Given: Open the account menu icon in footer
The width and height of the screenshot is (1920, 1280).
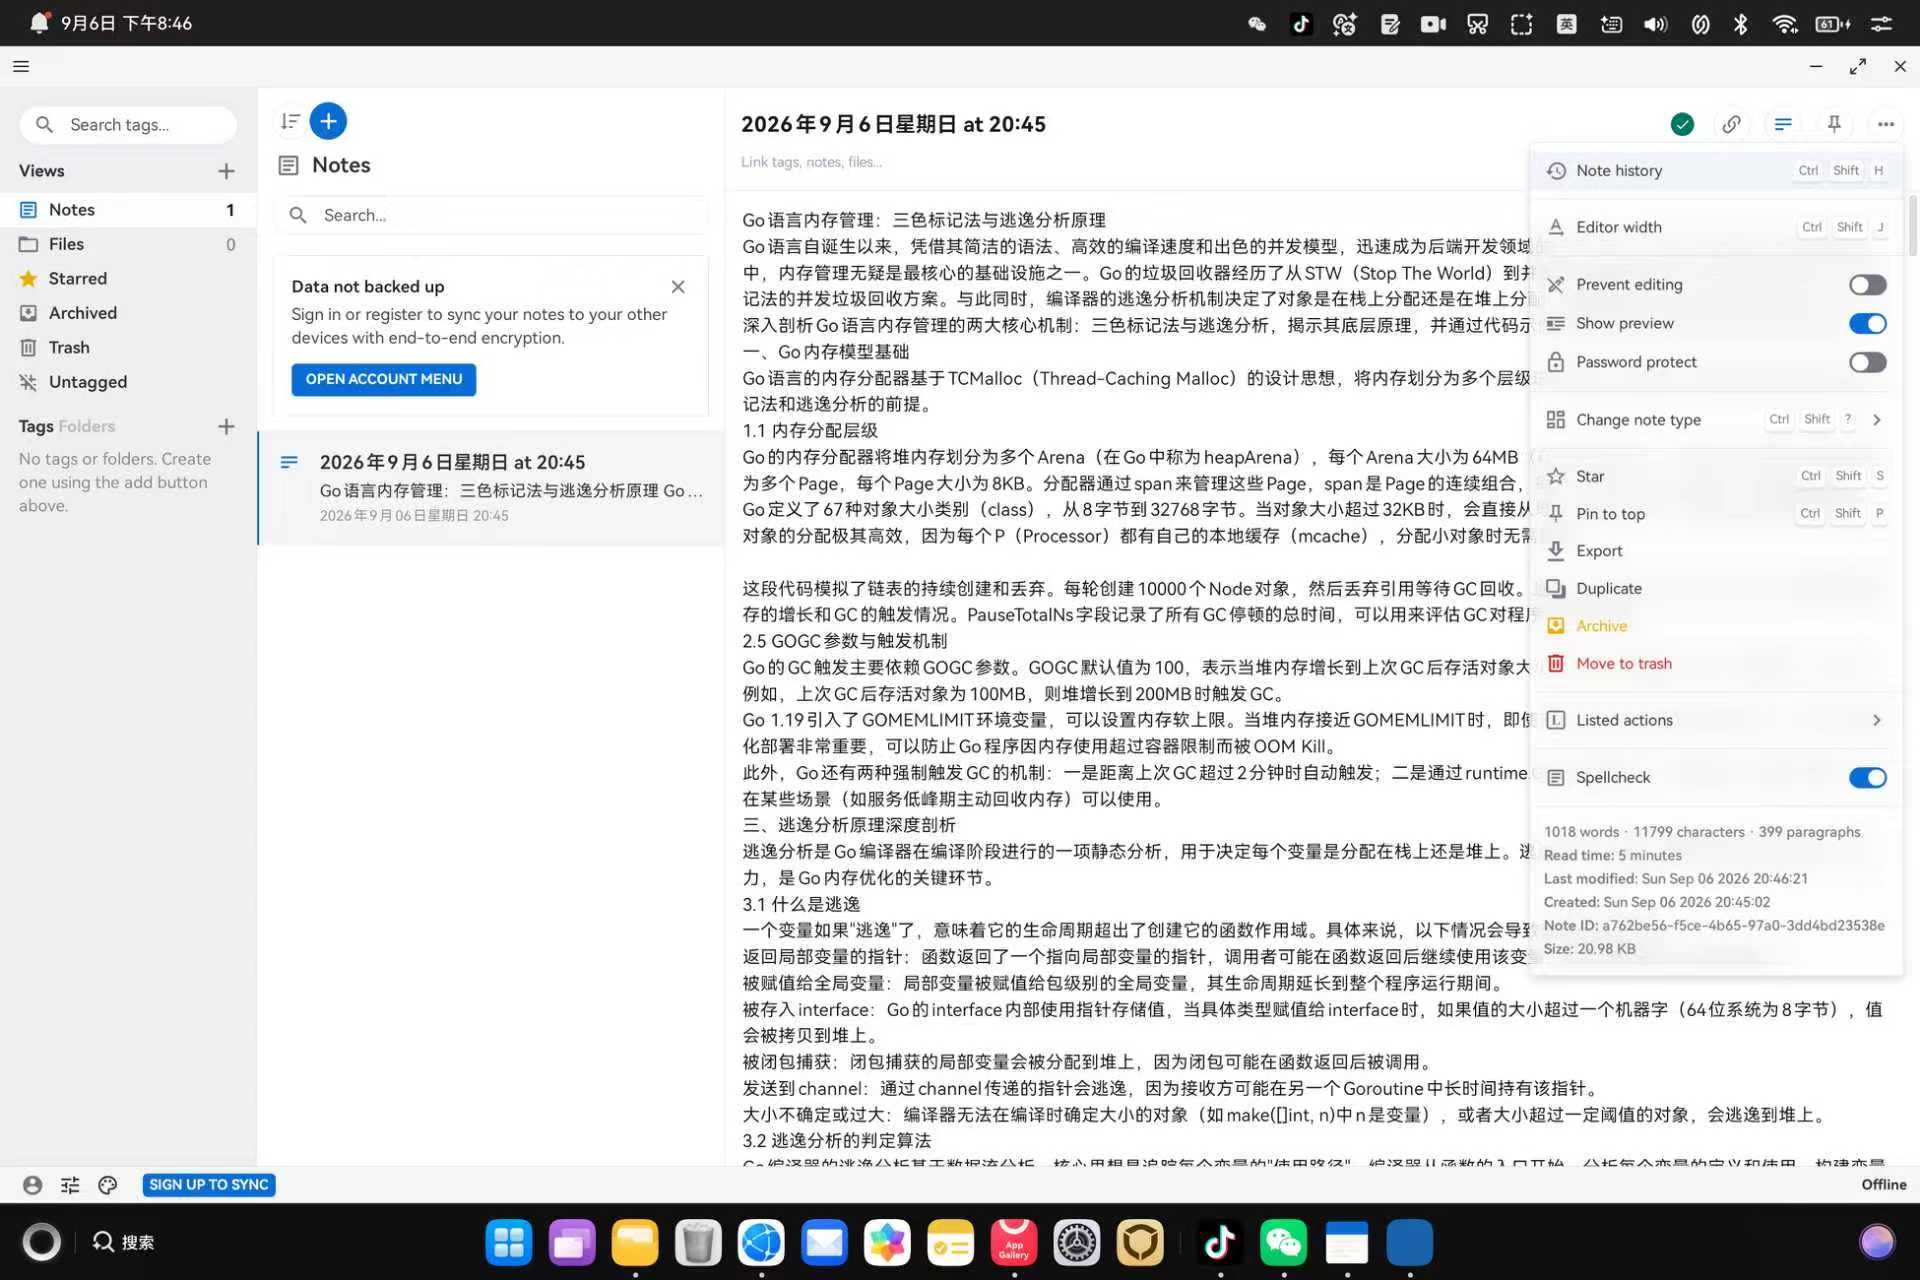Looking at the screenshot, I should coord(32,1185).
